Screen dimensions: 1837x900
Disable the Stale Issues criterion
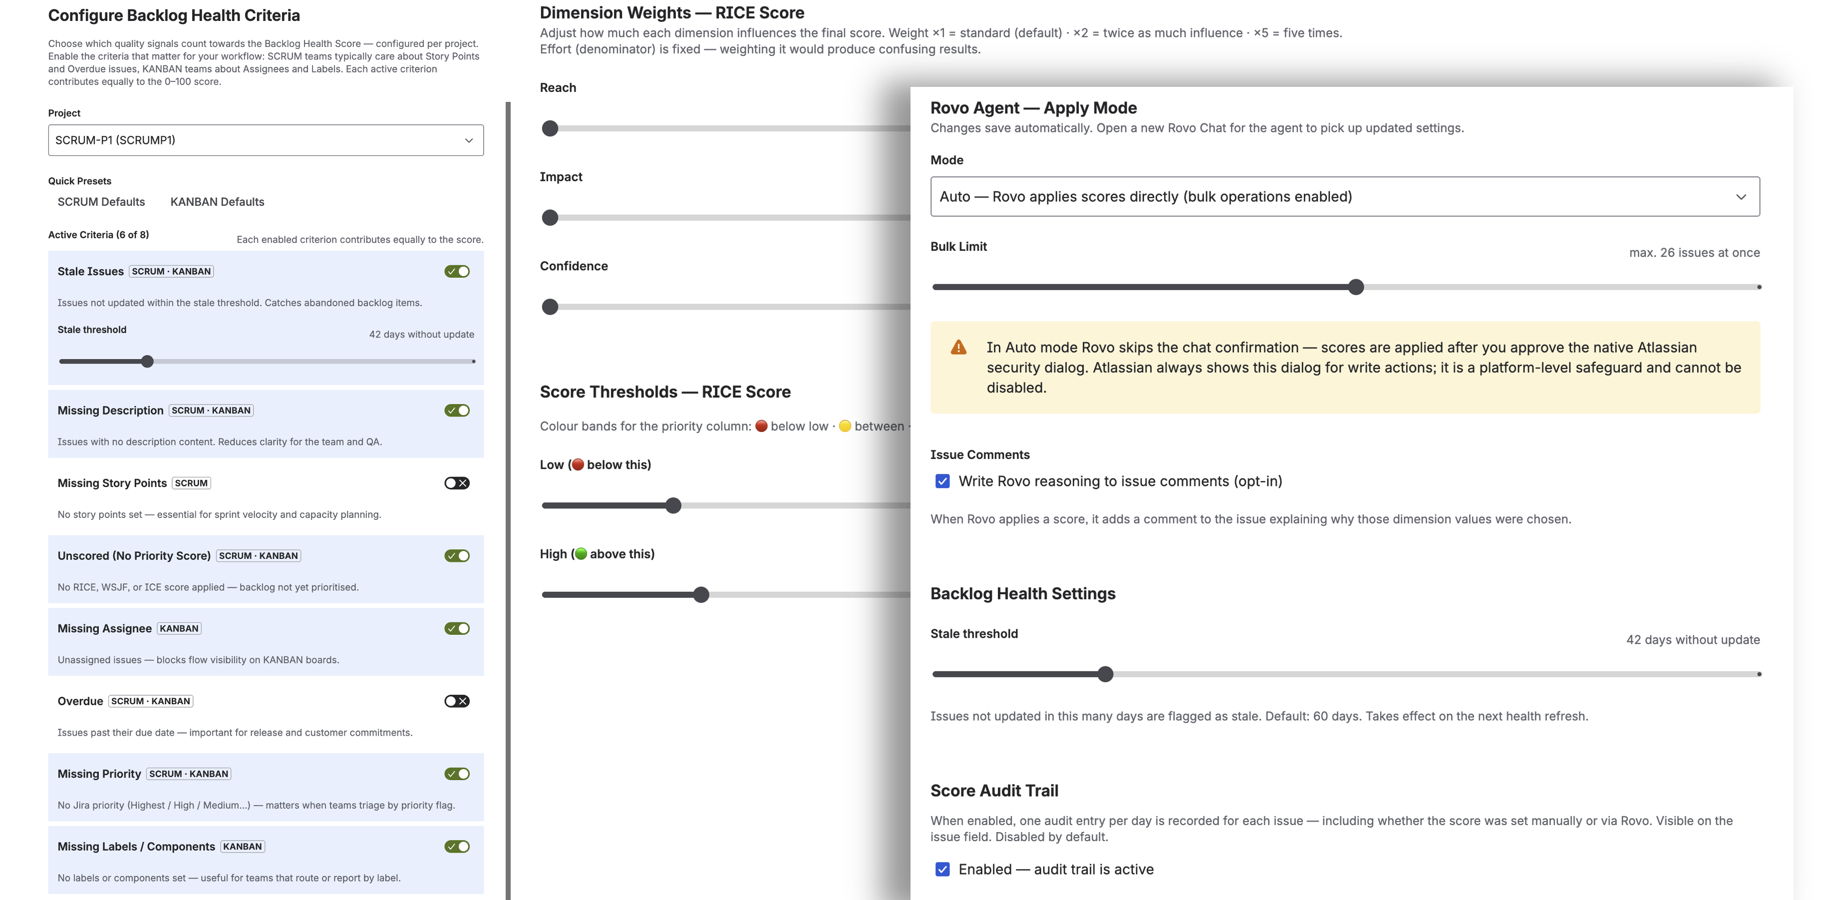point(456,270)
